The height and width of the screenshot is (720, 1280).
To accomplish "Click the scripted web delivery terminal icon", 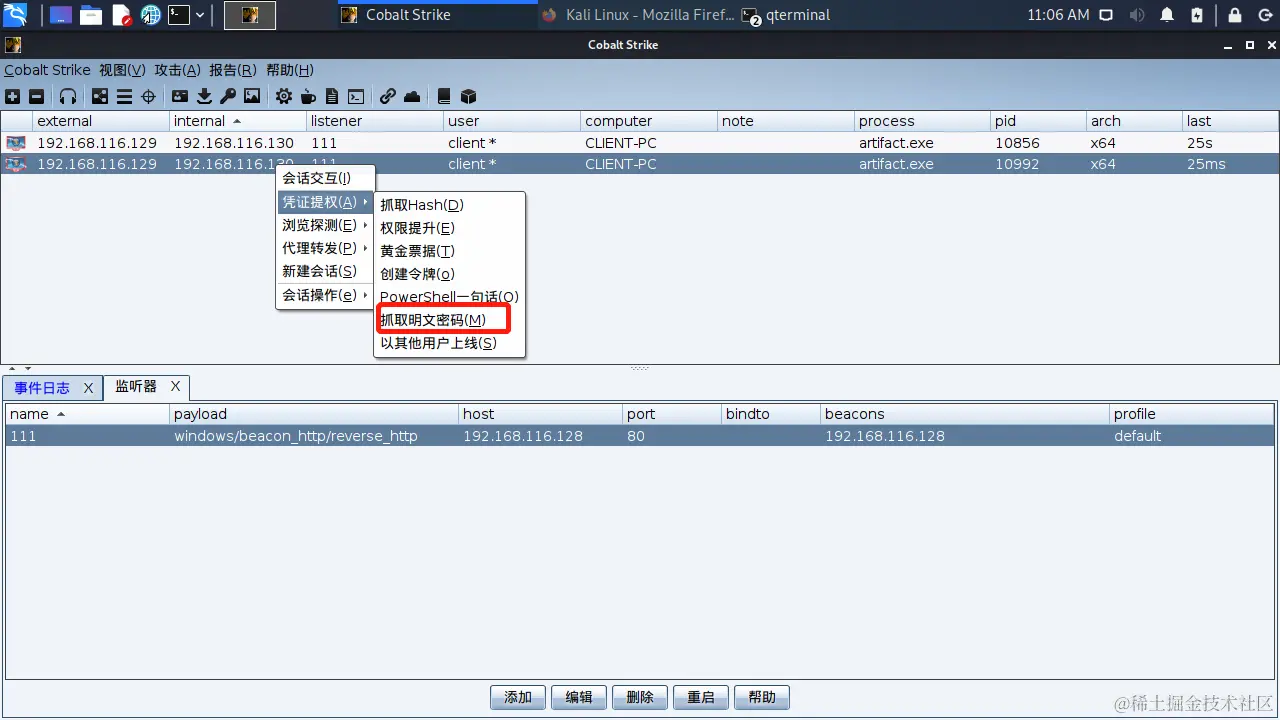I will pos(355,96).
